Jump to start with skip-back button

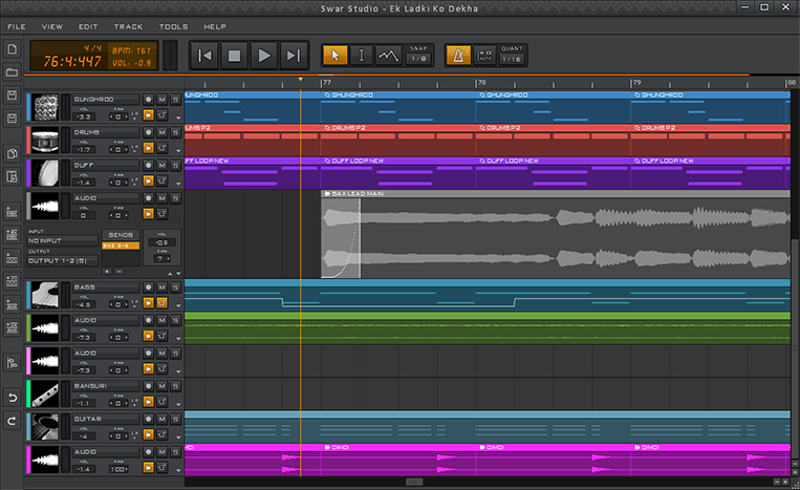(205, 55)
